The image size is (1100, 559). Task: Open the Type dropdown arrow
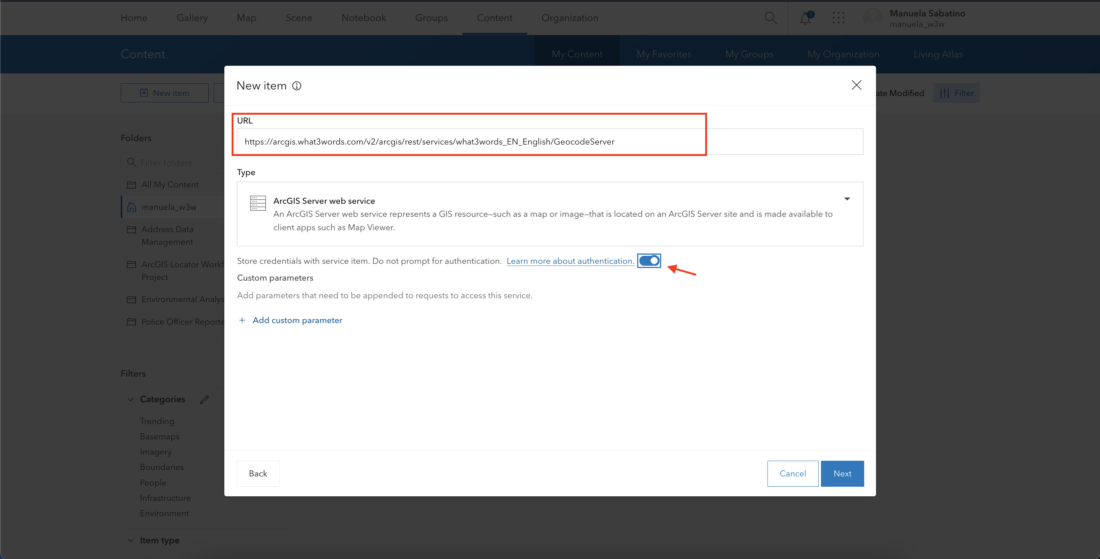[847, 199]
